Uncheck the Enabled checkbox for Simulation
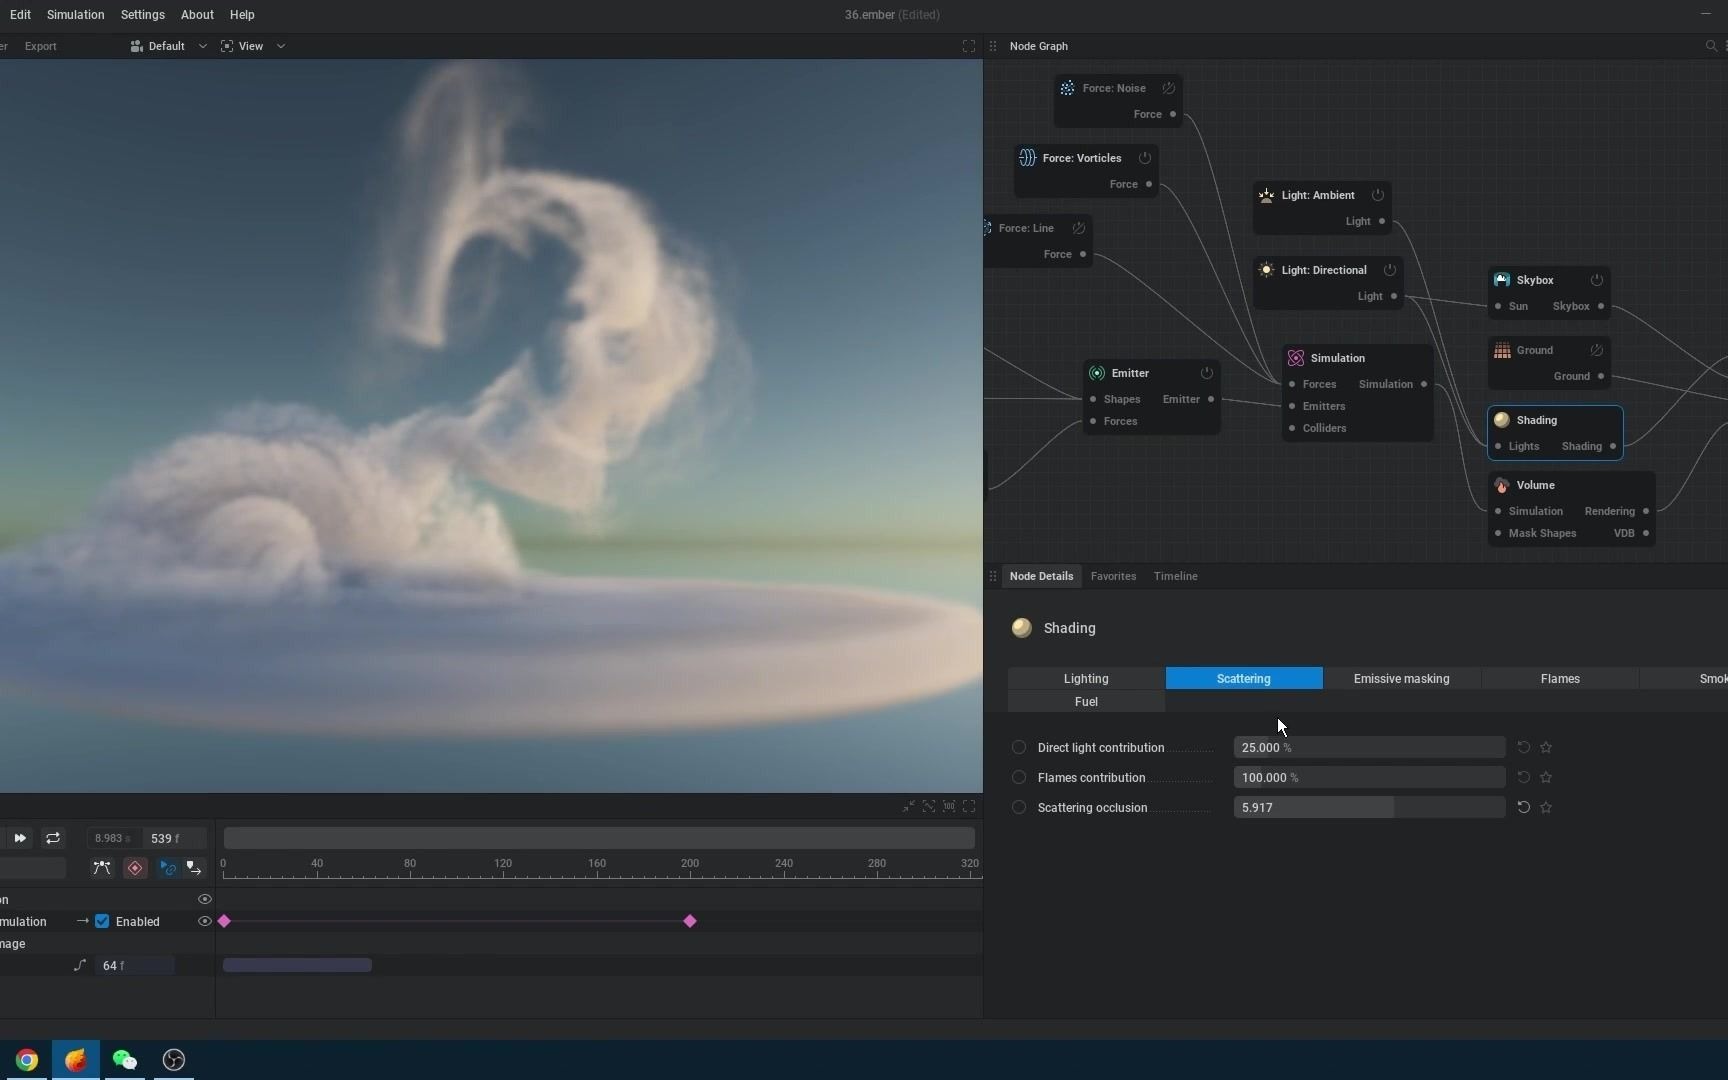The image size is (1728, 1080). point(102,922)
